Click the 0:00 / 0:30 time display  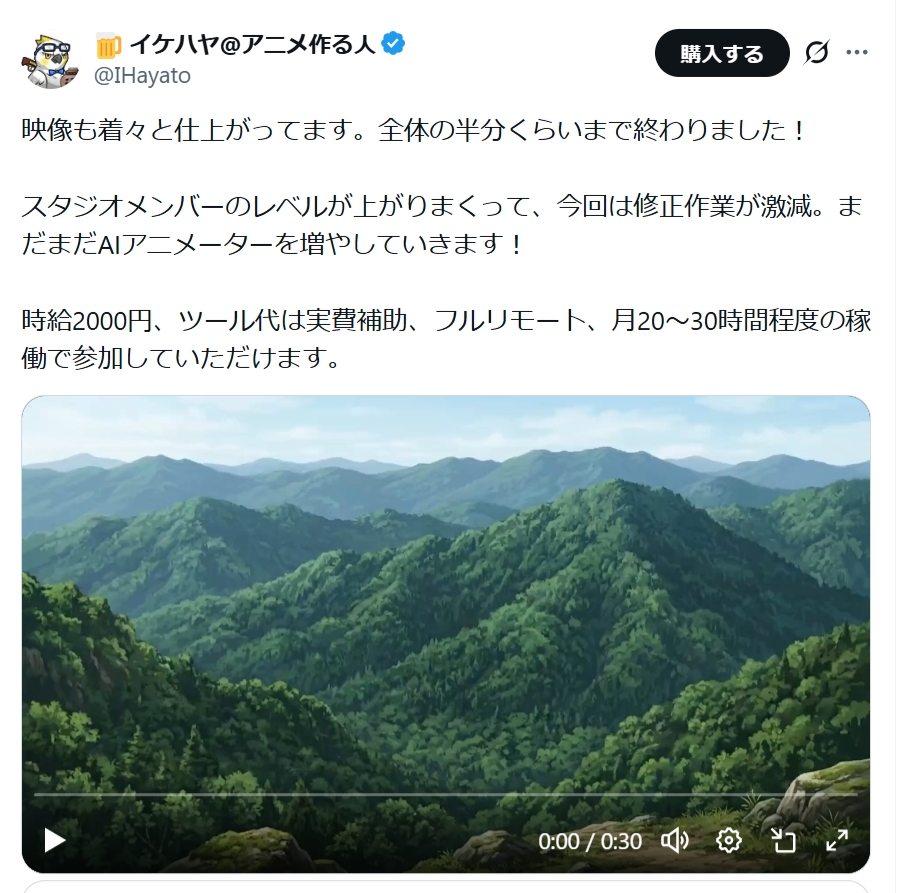point(590,841)
